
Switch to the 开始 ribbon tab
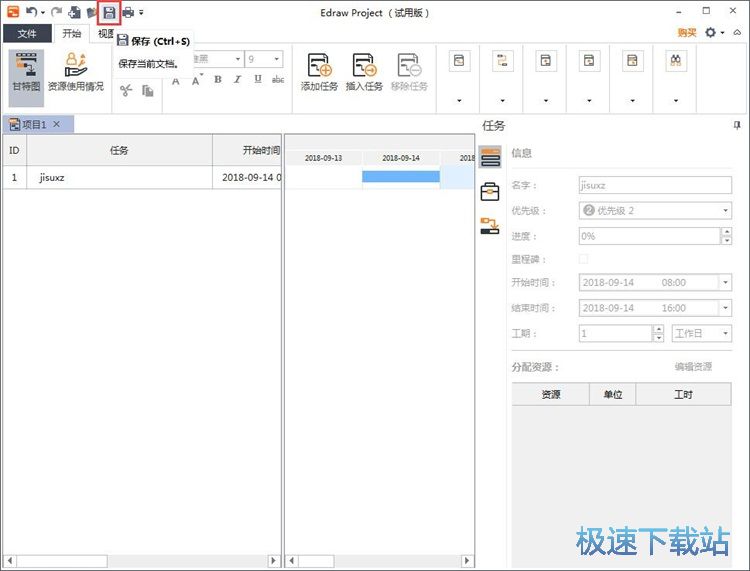[72, 33]
